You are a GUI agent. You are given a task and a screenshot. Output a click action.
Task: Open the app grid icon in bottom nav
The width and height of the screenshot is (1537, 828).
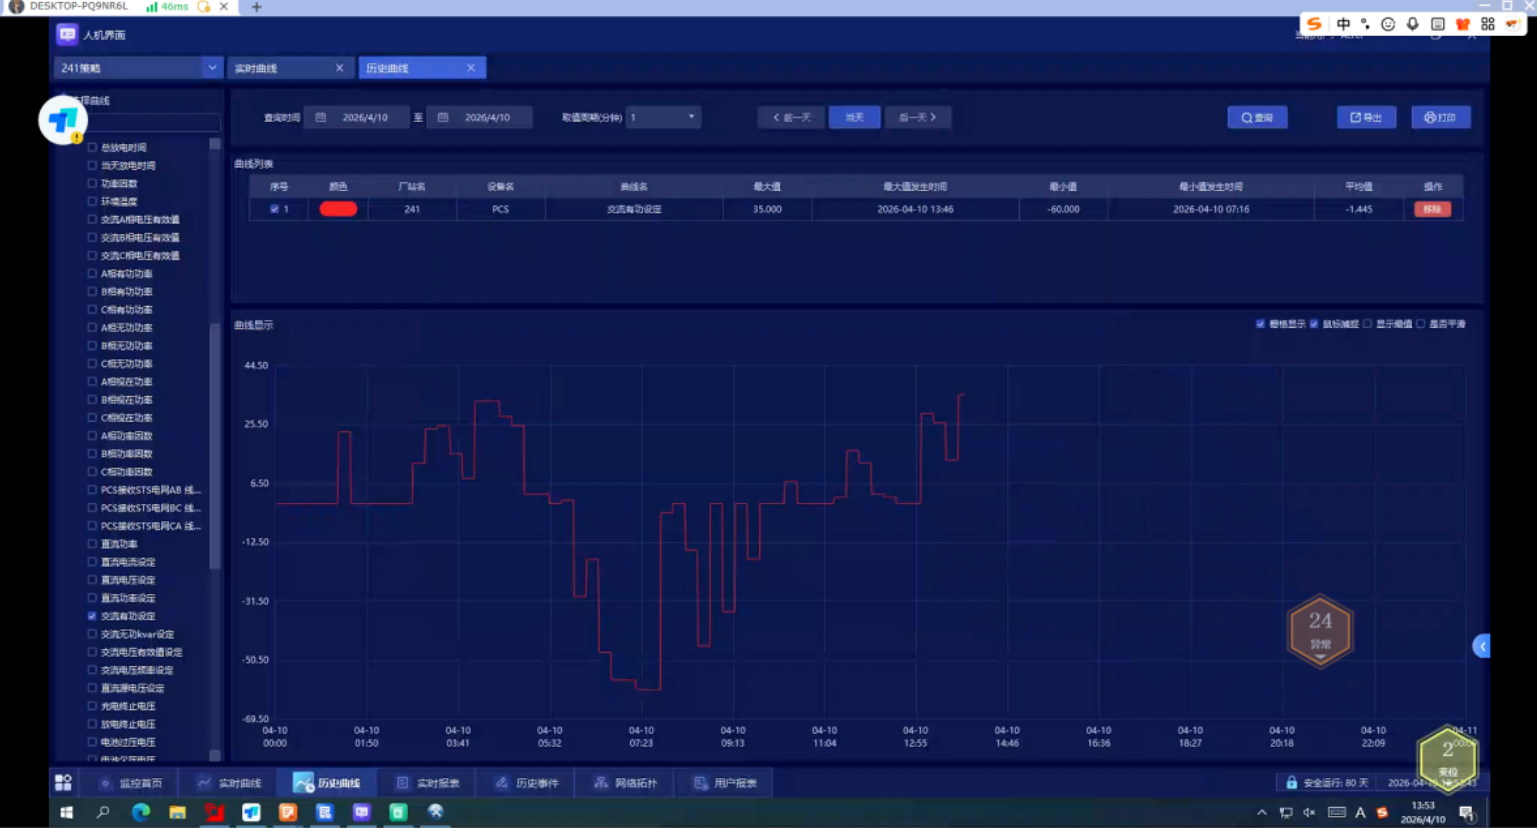click(63, 782)
